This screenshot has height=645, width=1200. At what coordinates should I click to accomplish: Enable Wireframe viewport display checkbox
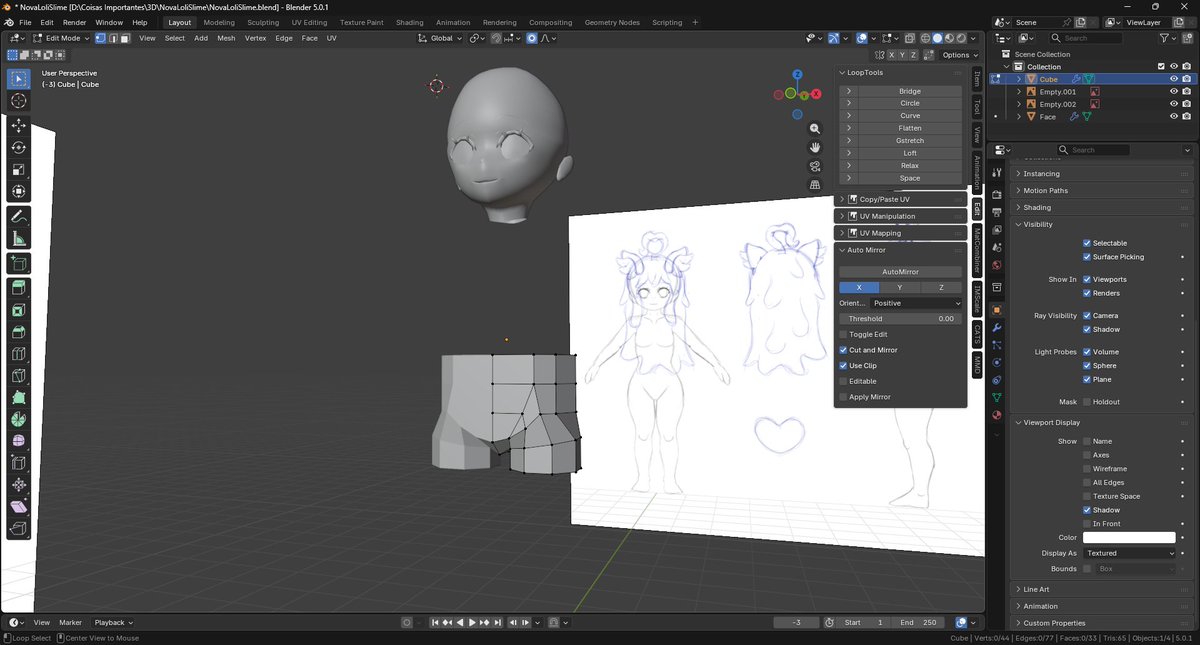pos(1087,469)
